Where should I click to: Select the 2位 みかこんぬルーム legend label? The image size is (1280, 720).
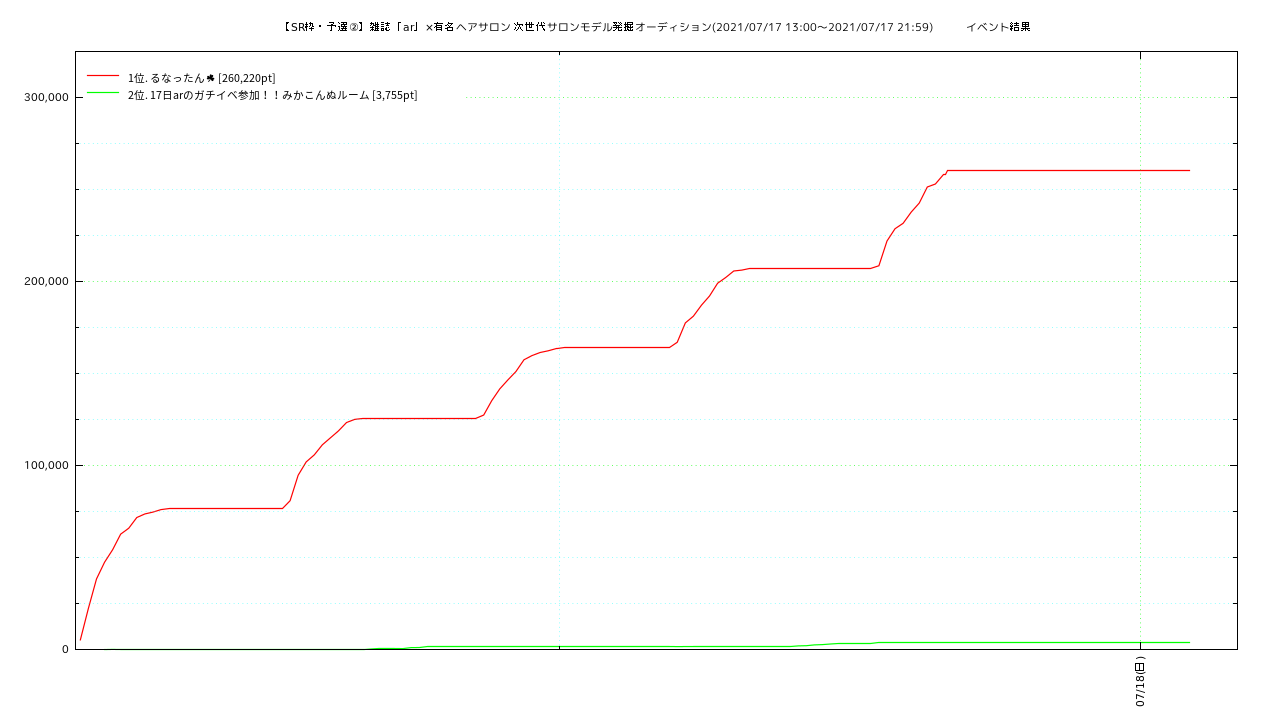point(272,95)
